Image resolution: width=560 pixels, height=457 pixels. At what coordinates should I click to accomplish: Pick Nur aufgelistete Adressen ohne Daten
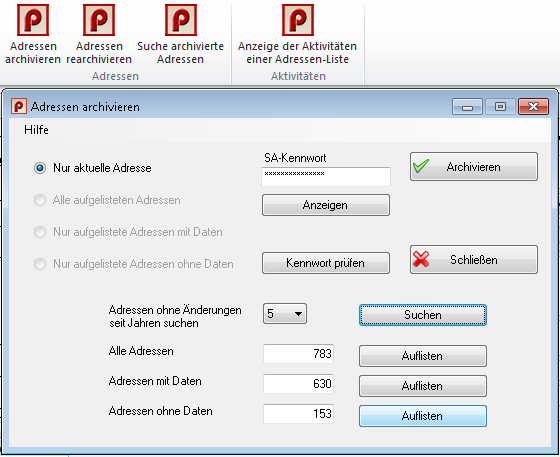(40, 264)
